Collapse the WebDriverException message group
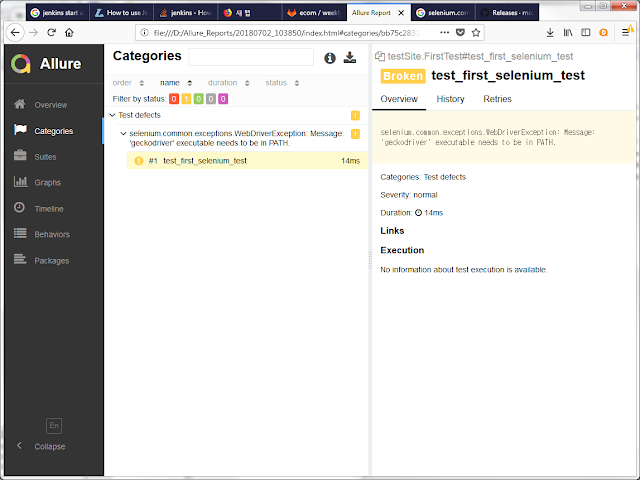640x480 pixels. click(x=123, y=133)
